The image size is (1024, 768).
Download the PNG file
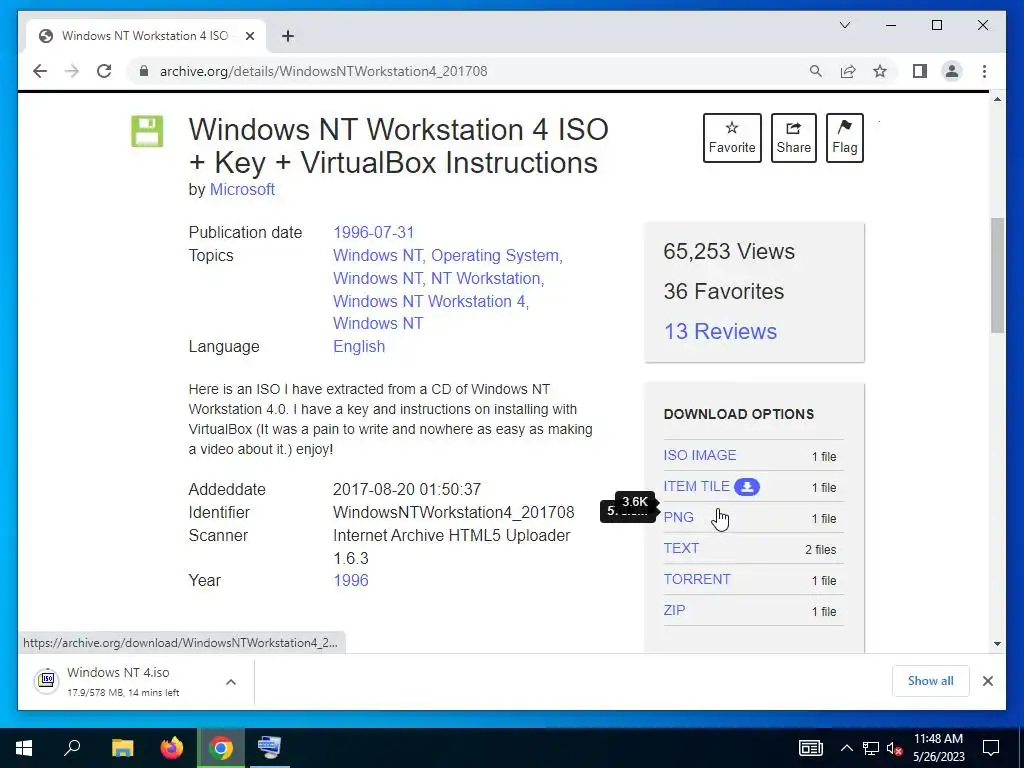[678, 517]
